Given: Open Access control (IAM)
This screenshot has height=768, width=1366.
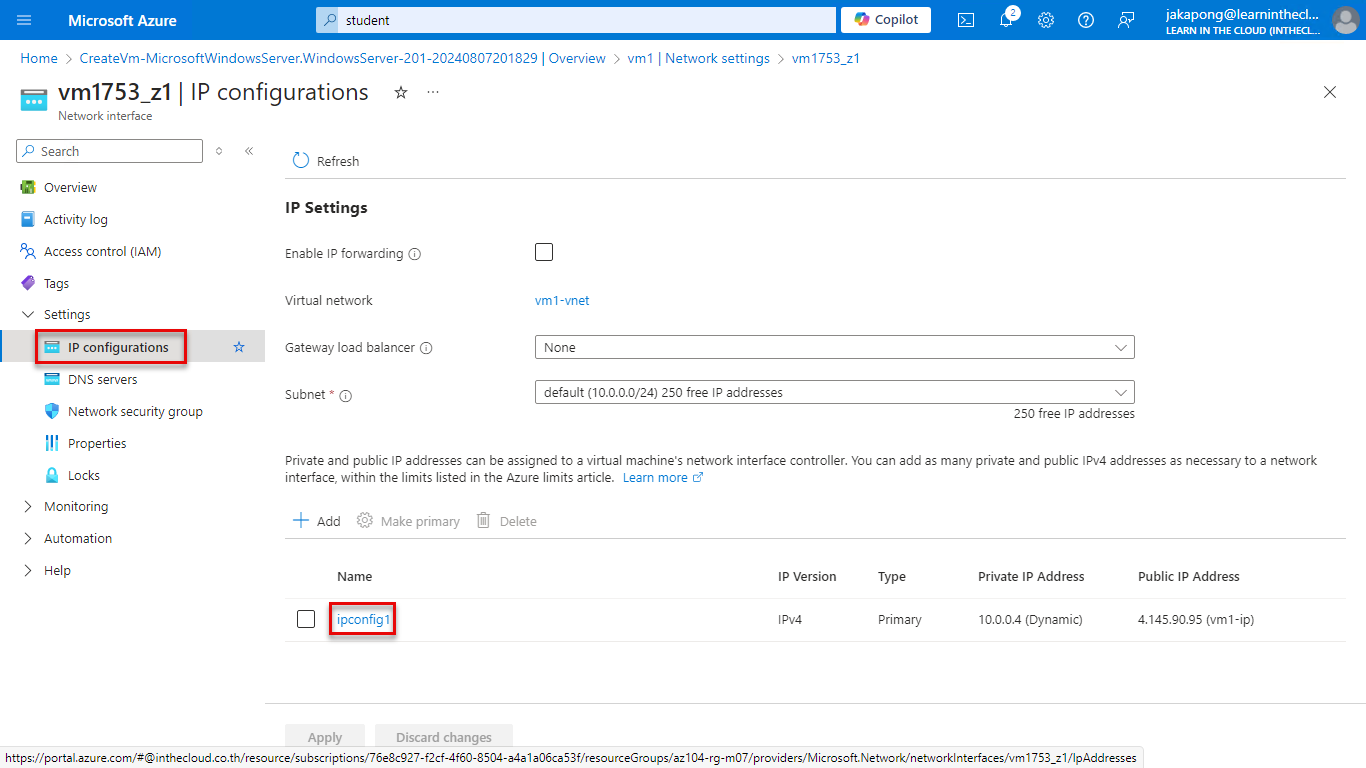Looking at the screenshot, I should tap(102, 251).
